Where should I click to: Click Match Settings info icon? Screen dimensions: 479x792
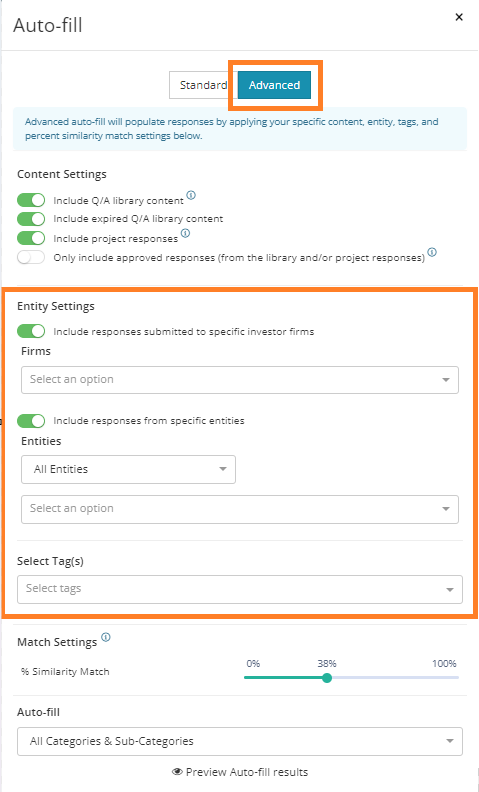point(106,637)
